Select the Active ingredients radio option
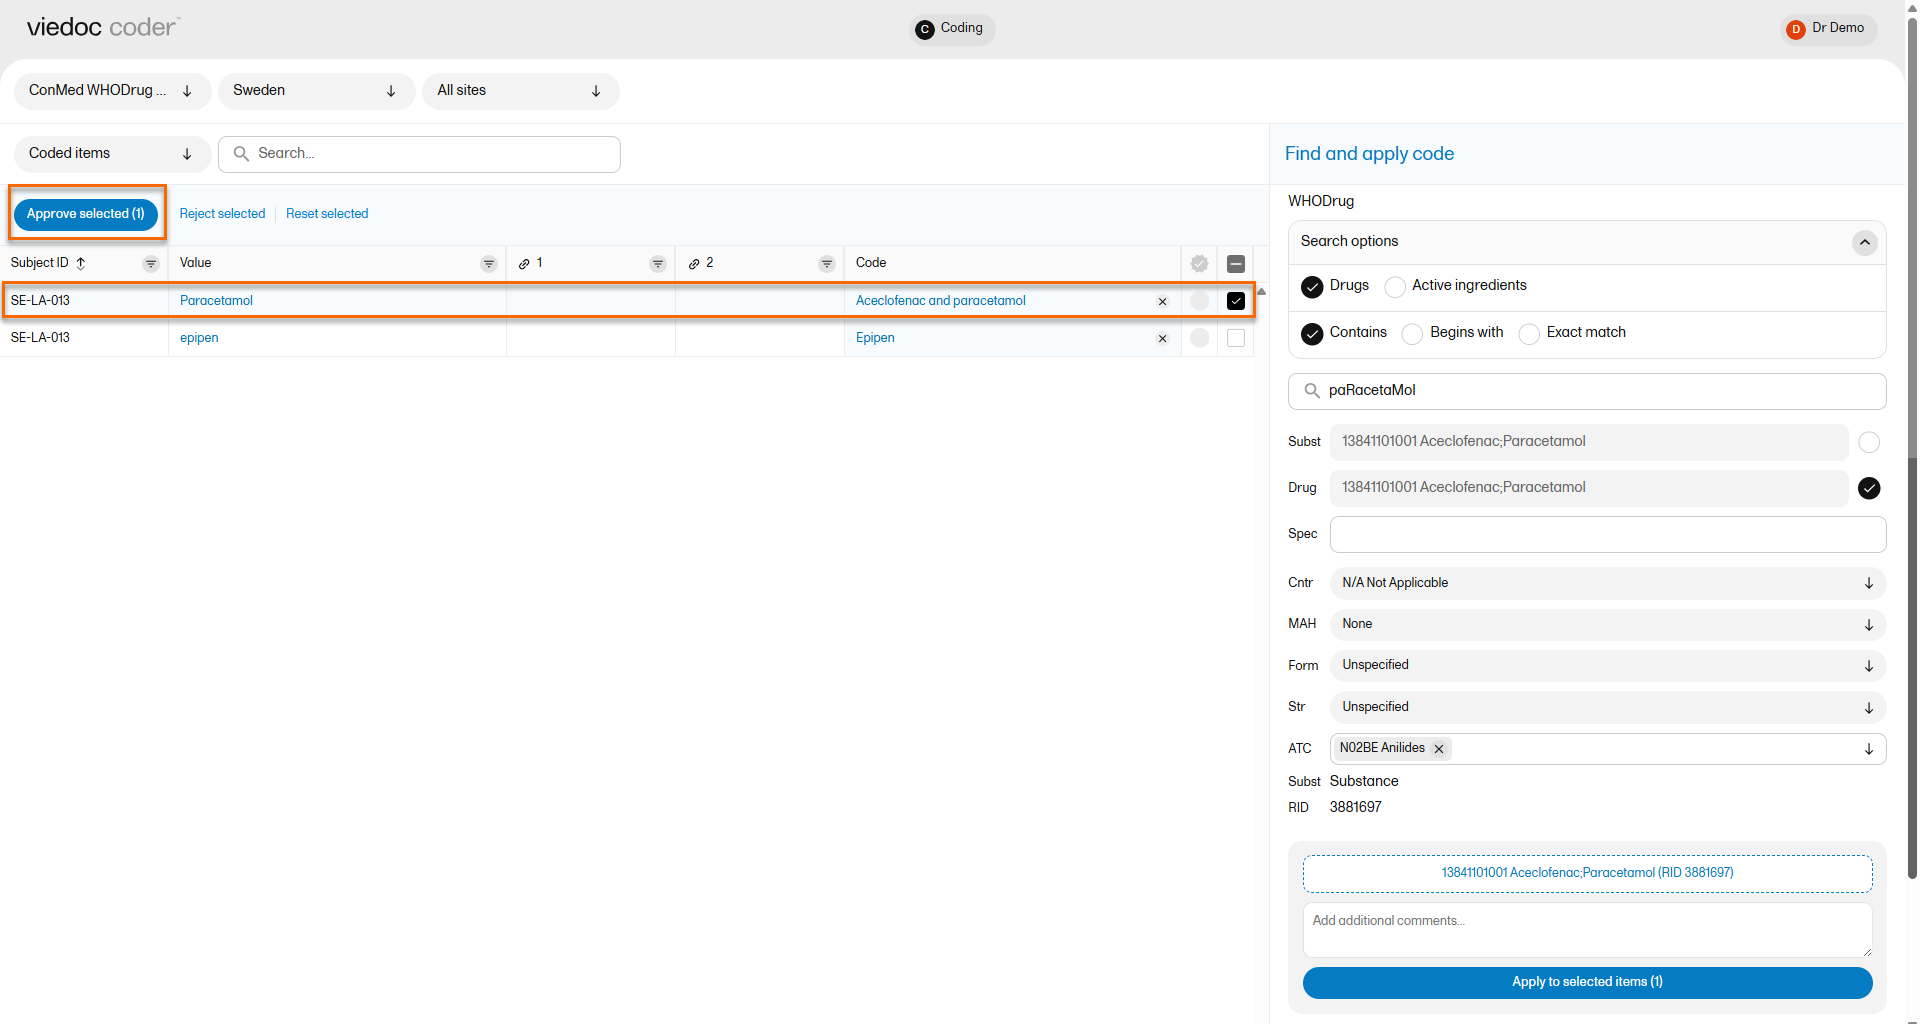The height and width of the screenshot is (1024, 1920). coord(1395,287)
